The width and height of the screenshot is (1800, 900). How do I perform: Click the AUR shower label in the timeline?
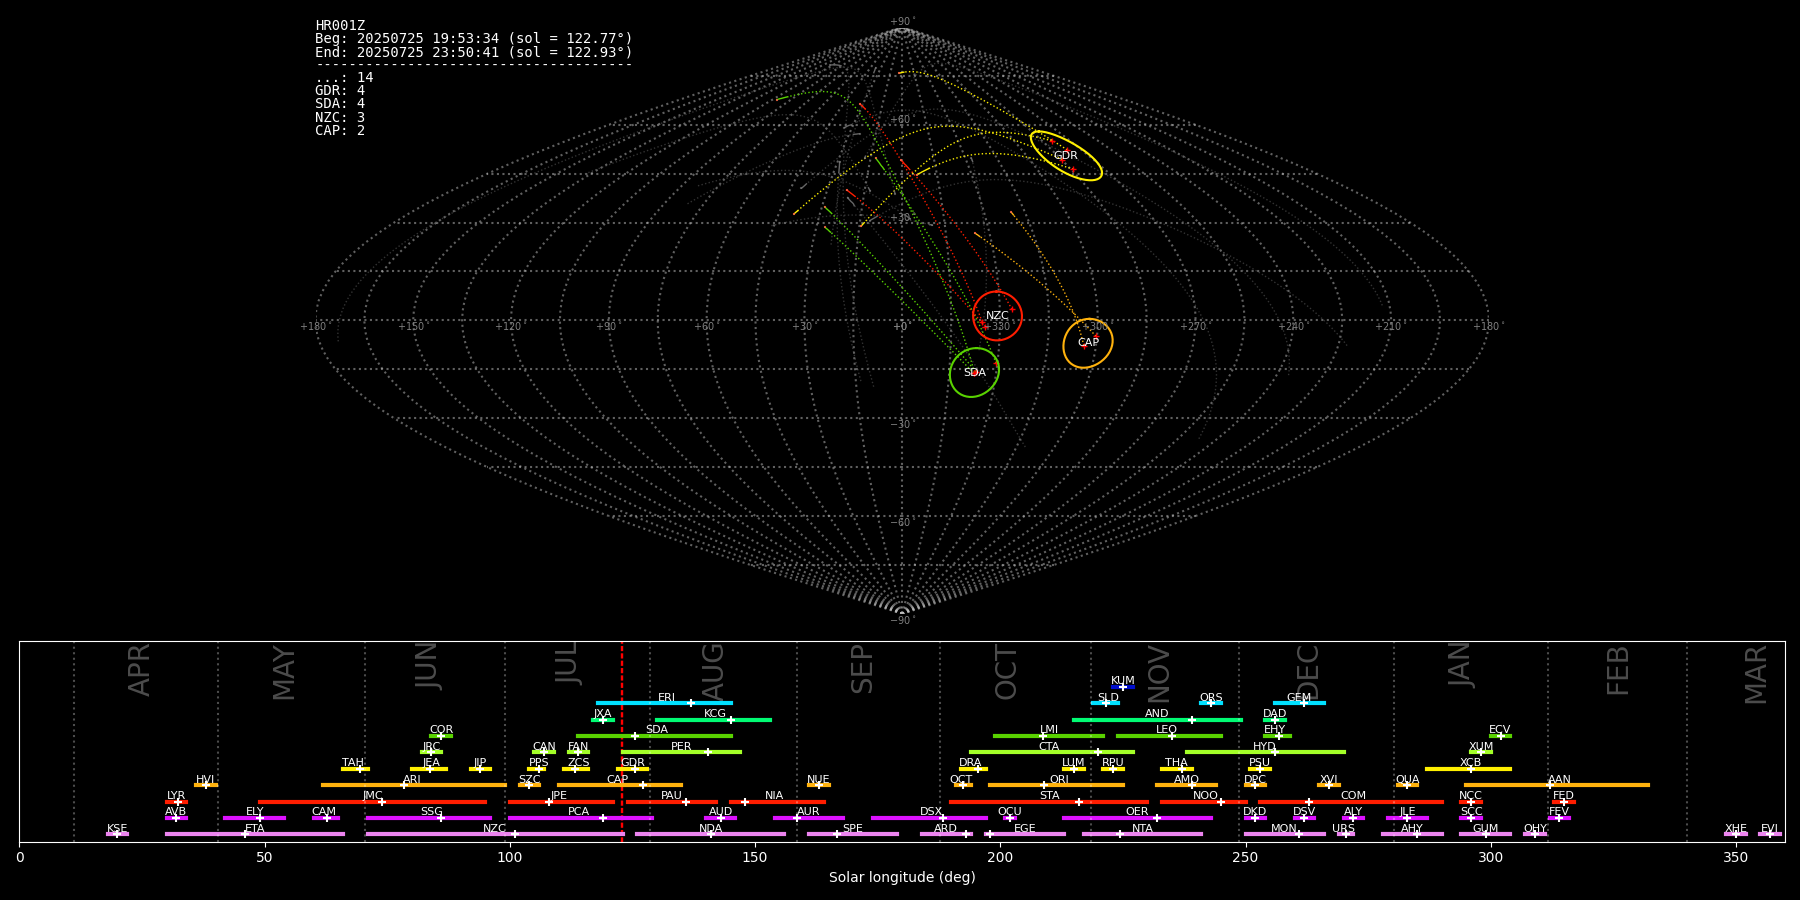(x=808, y=812)
